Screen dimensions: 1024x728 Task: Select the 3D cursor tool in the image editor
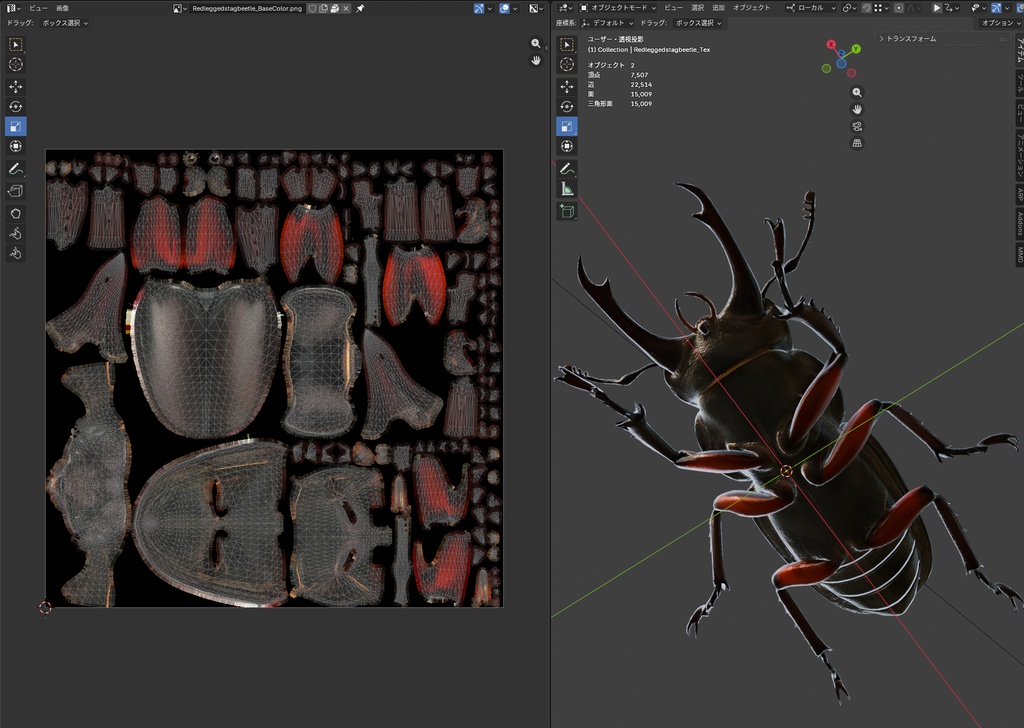(16, 64)
